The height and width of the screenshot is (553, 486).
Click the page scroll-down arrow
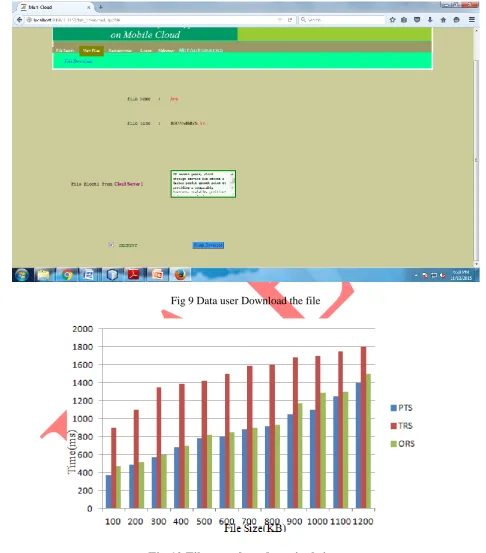point(476,264)
